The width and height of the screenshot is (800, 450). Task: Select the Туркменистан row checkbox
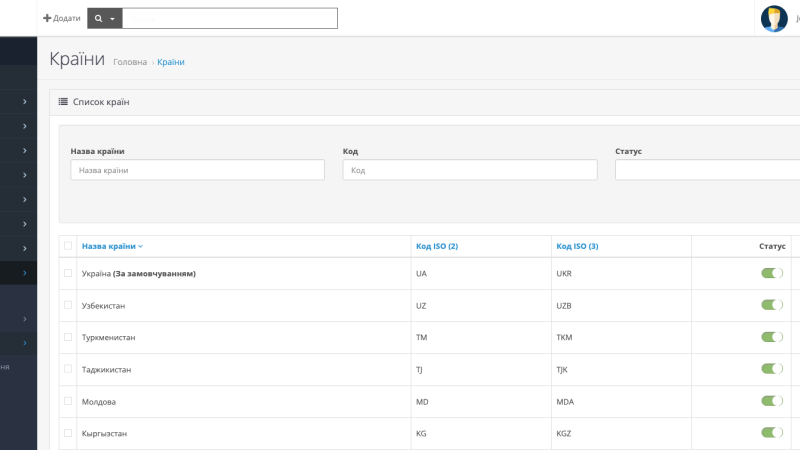click(68, 337)
